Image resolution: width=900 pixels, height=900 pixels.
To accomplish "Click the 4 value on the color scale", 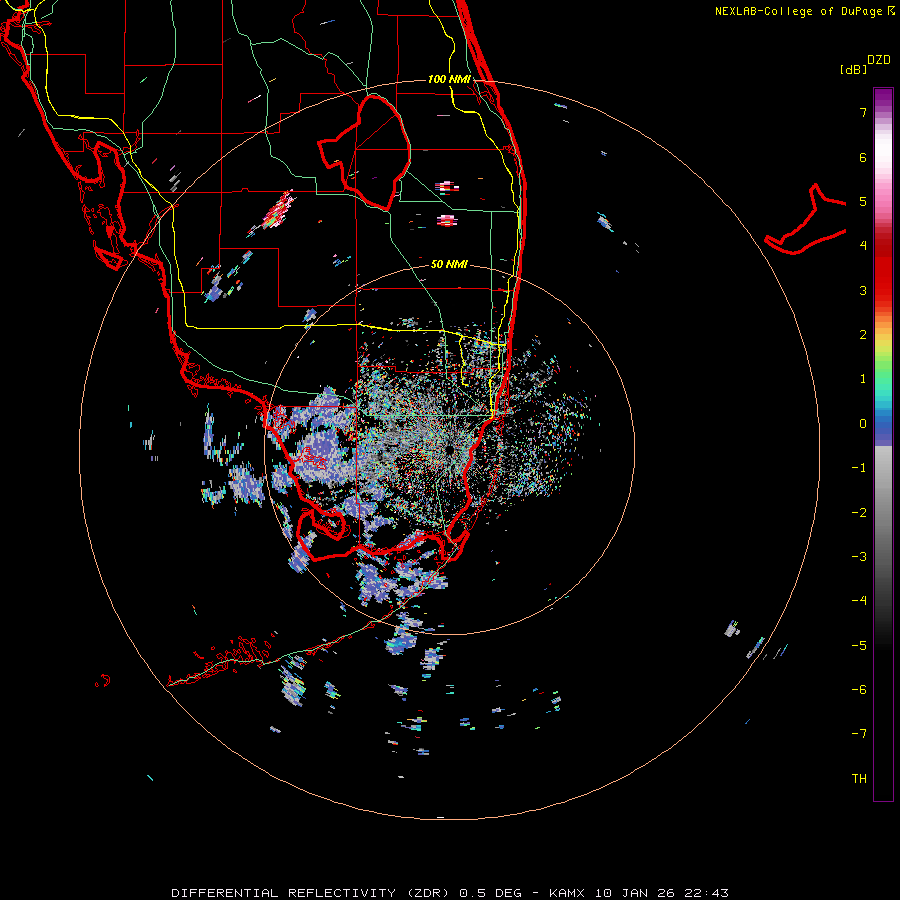I will pos(863,246).
